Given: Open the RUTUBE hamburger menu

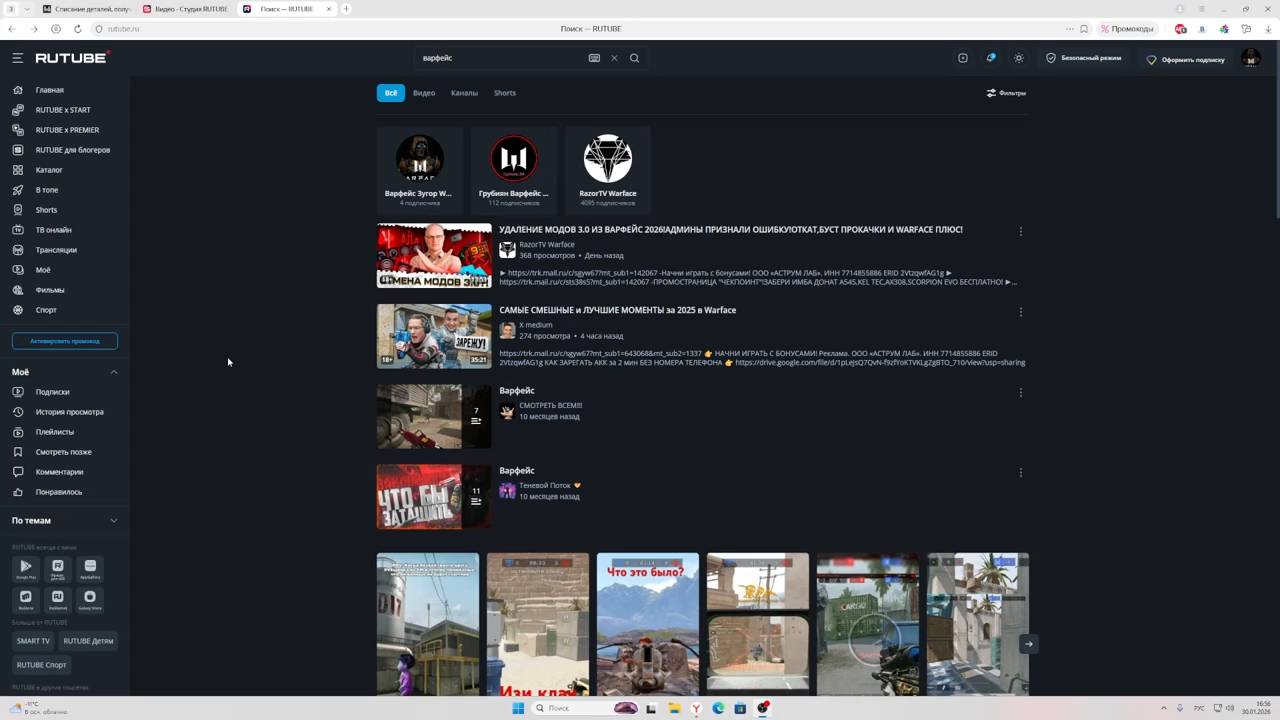Looking at the screenshot, I should click(17, 58).
